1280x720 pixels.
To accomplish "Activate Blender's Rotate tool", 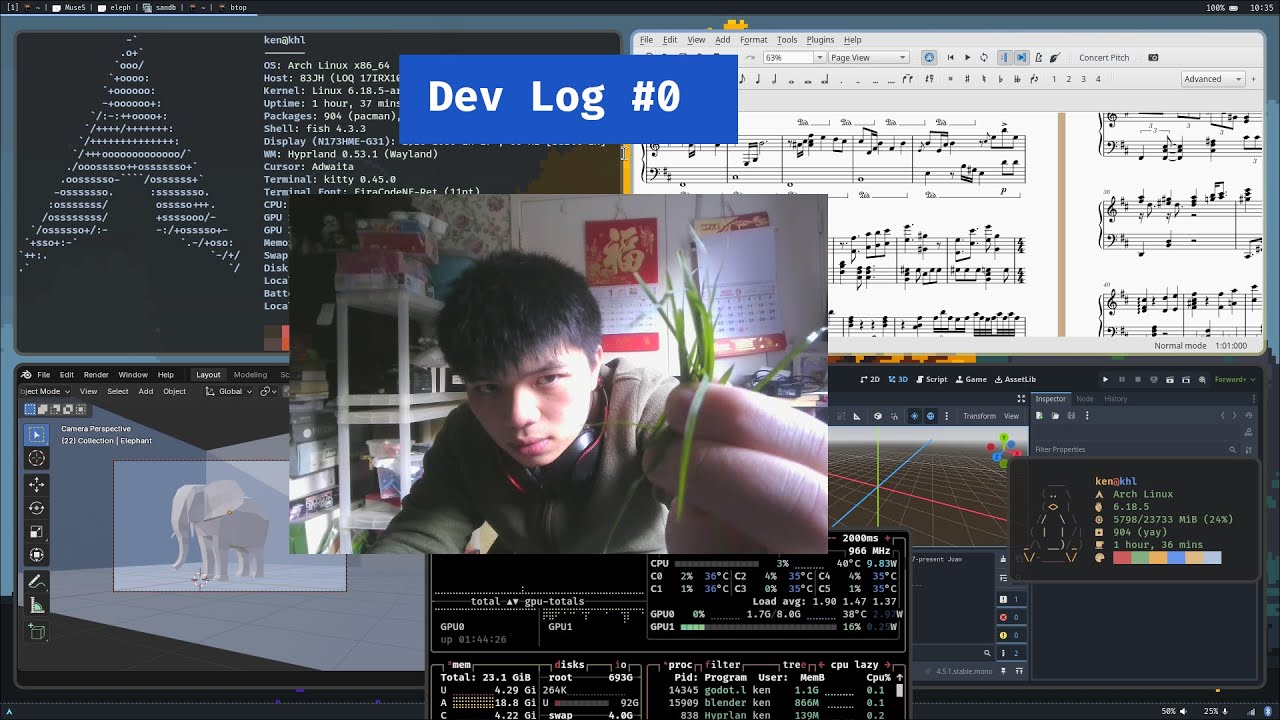I will coord(36,508).
